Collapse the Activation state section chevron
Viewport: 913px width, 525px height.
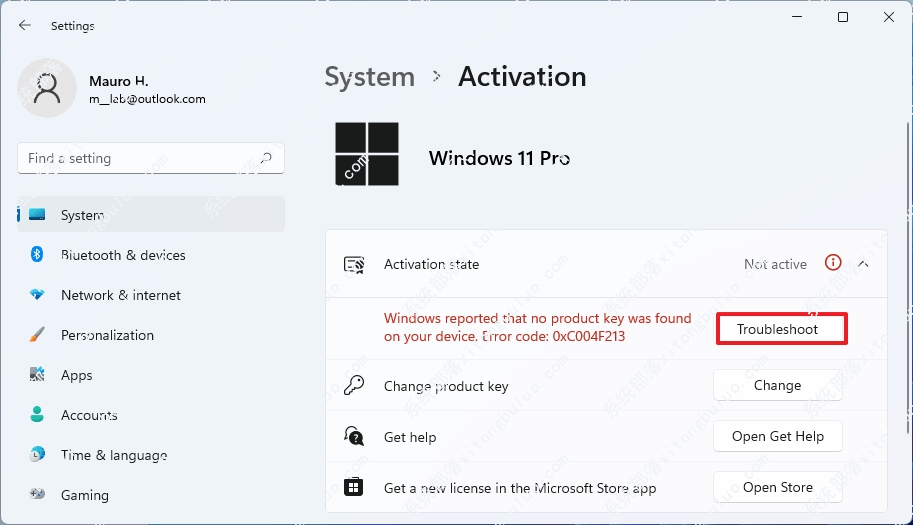[863, 264]
